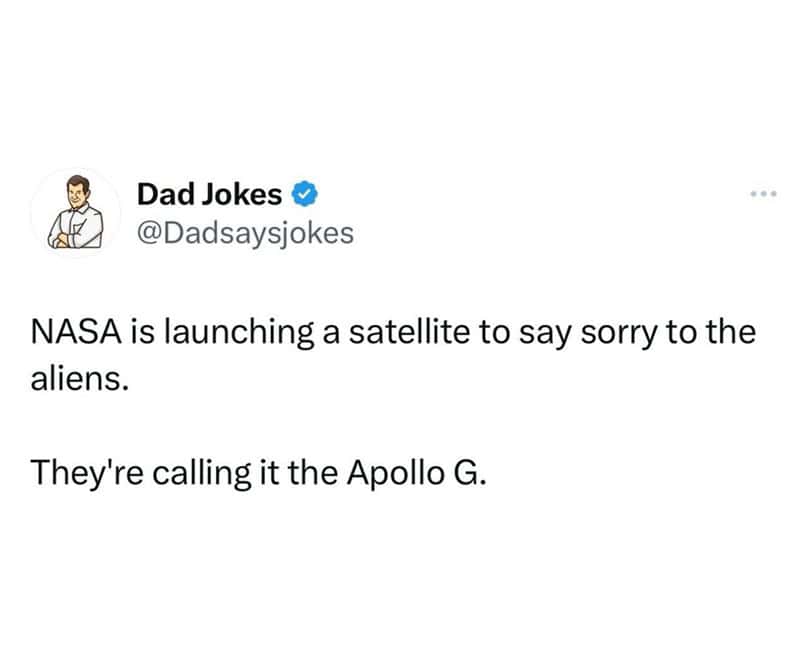Click the word calling in second paragraph
Image resolution: width=800 pixels, height=662 pixels.
click(x=202, y=474)
